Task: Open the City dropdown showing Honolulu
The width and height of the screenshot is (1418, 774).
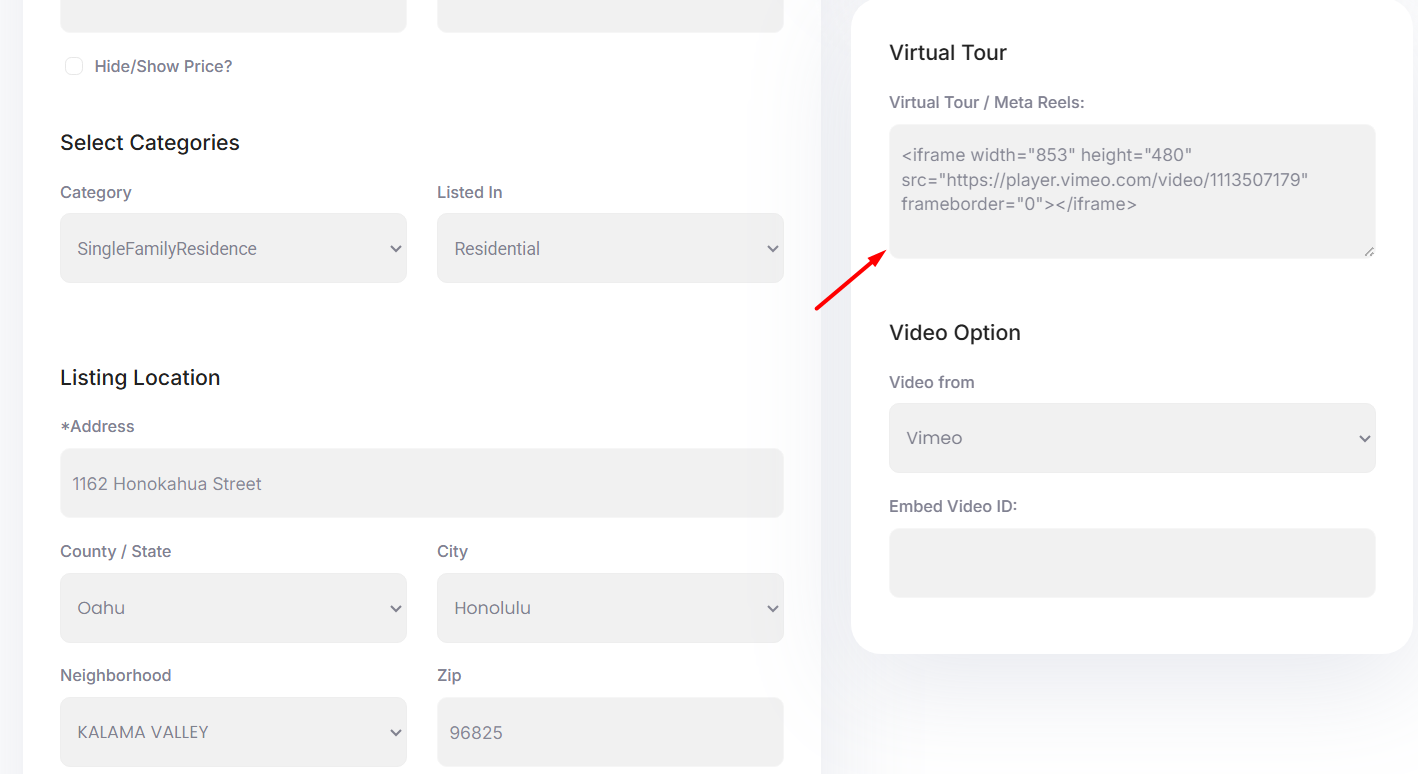Action: coord(610,608)
